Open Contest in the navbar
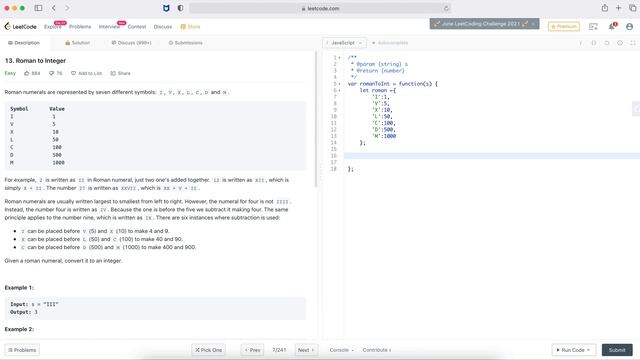The width and height of the screenshot is (640, 360). (x=137, y=27)
